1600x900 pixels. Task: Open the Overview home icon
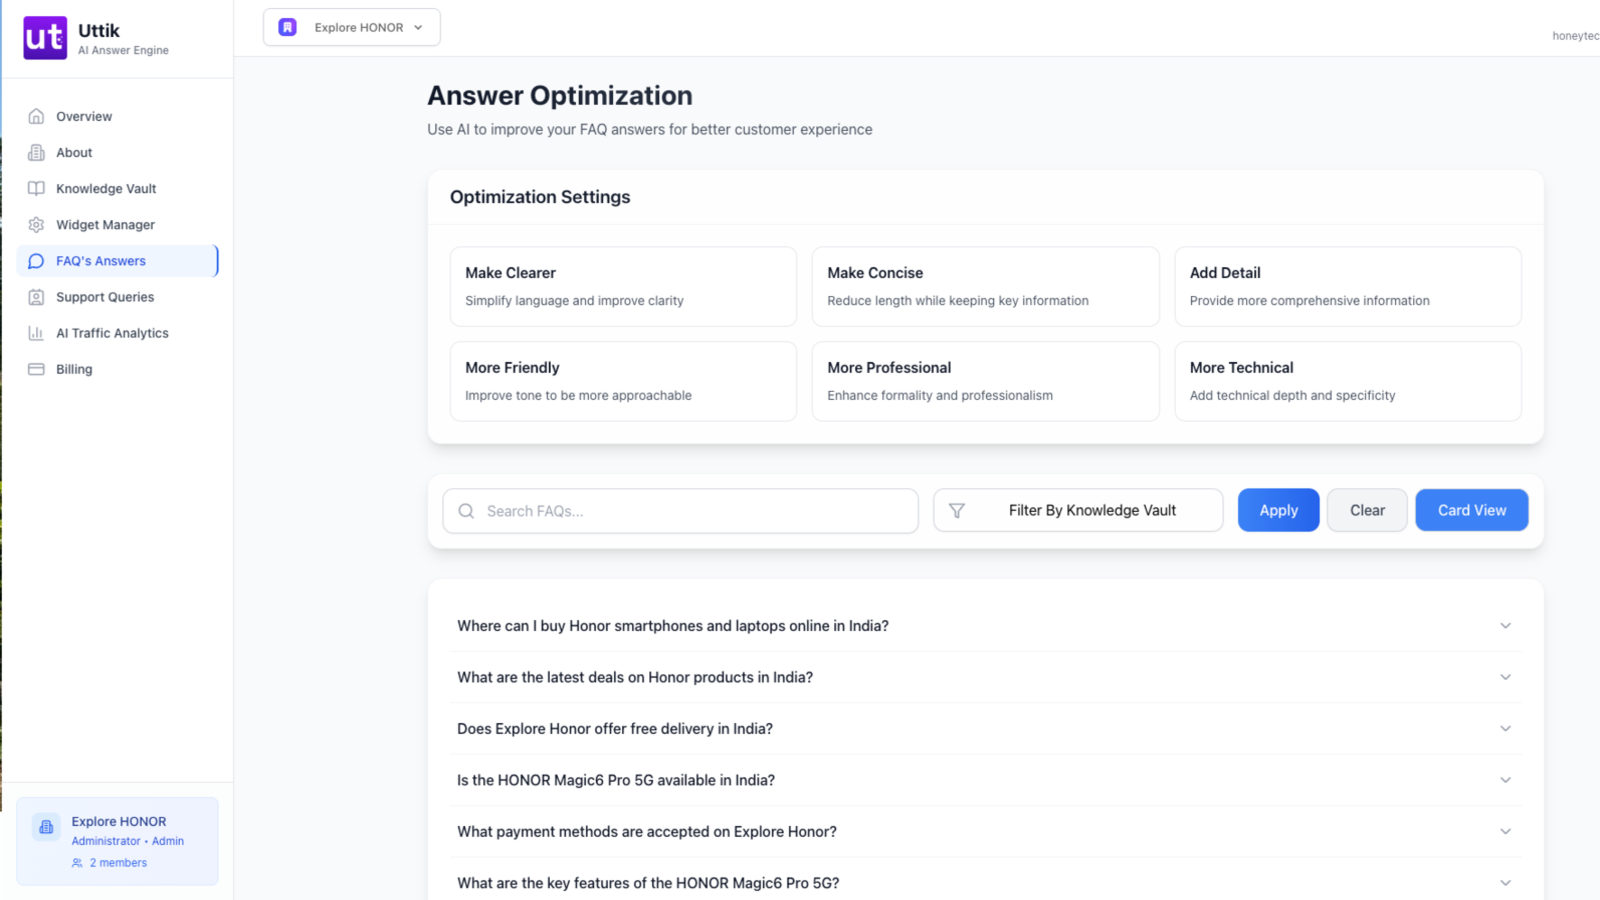(36, 116)
